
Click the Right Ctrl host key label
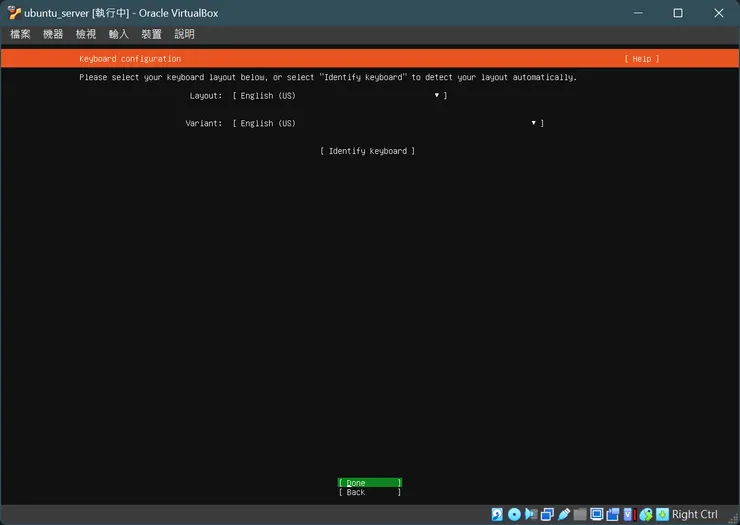point(694,514)
